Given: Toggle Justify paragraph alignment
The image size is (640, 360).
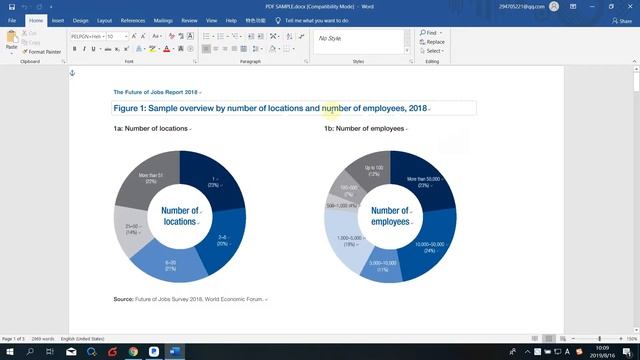Looking at the screenshot, I should point(234,49).
